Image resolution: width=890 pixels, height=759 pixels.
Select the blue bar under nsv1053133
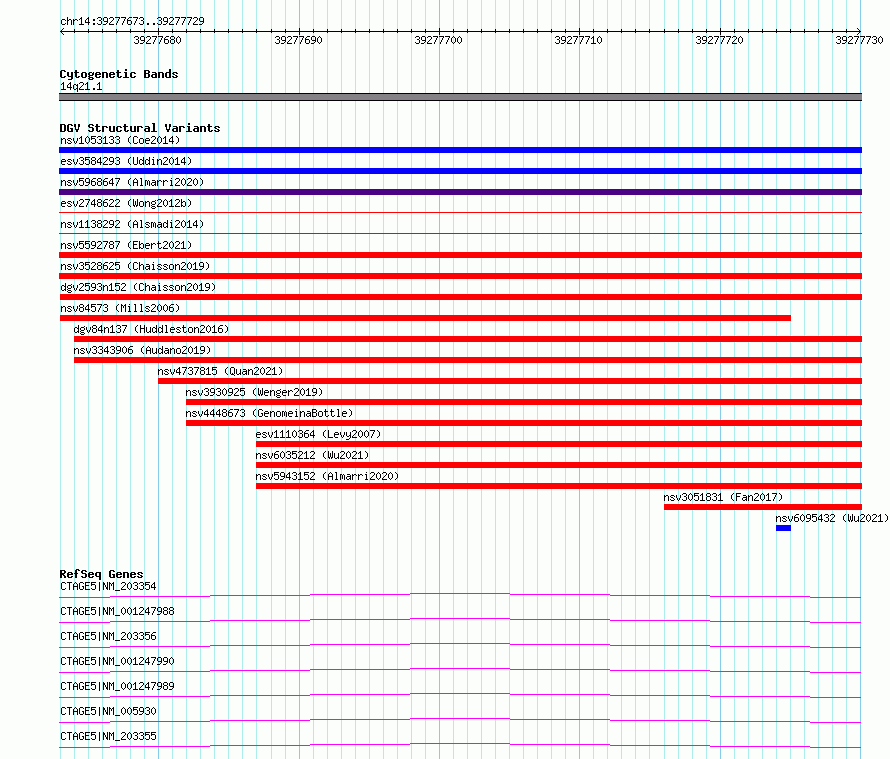(x=460, y=150)
